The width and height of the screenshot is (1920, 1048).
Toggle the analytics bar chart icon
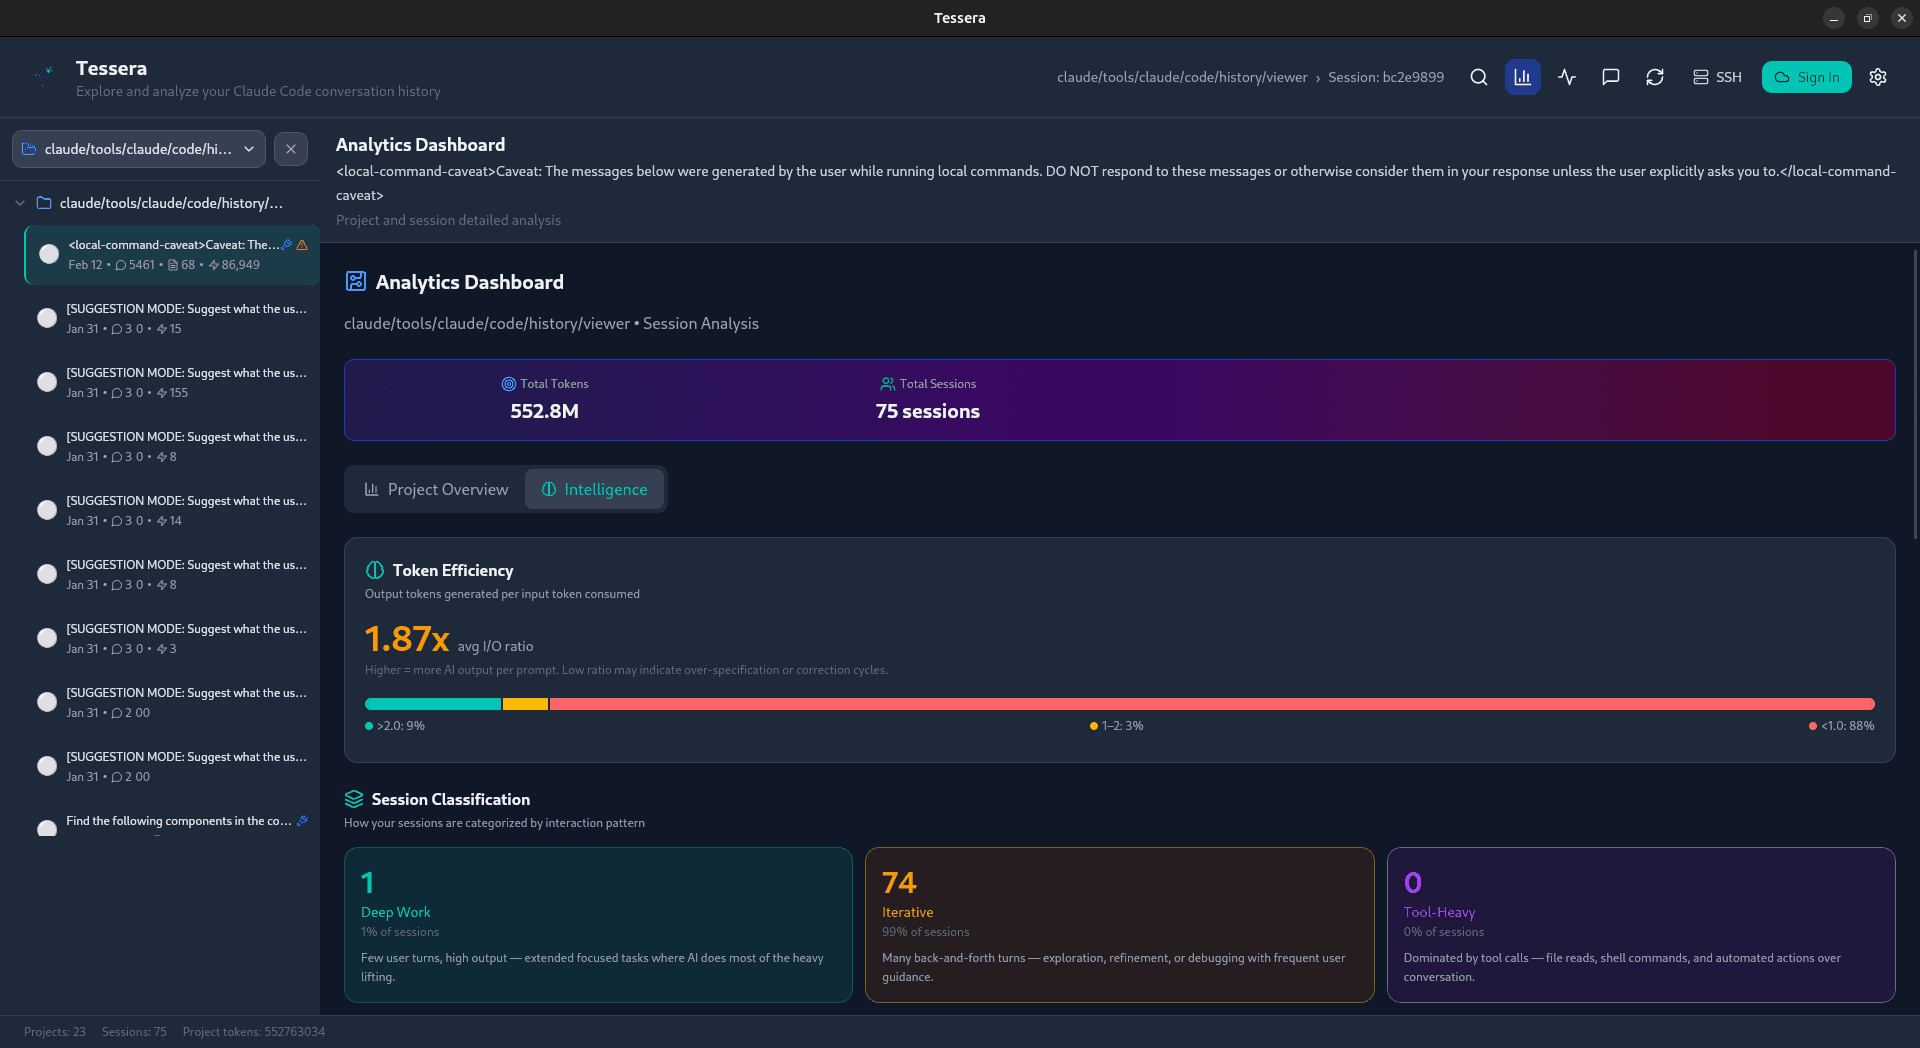(x=1522, y=77)
